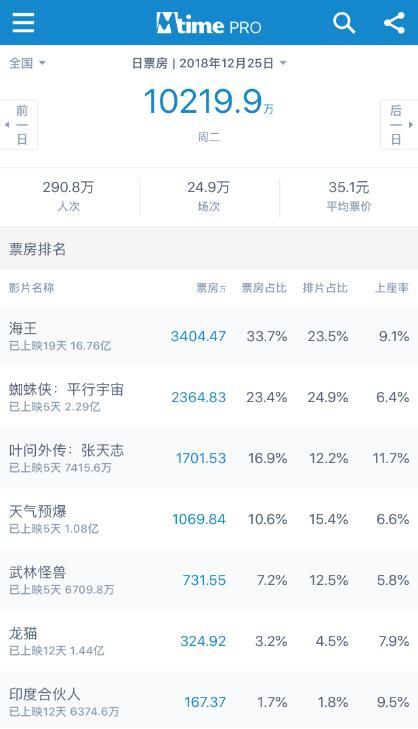The image size is (418, 729).
Task: Sort by 票房 column header
Action: 211,288
